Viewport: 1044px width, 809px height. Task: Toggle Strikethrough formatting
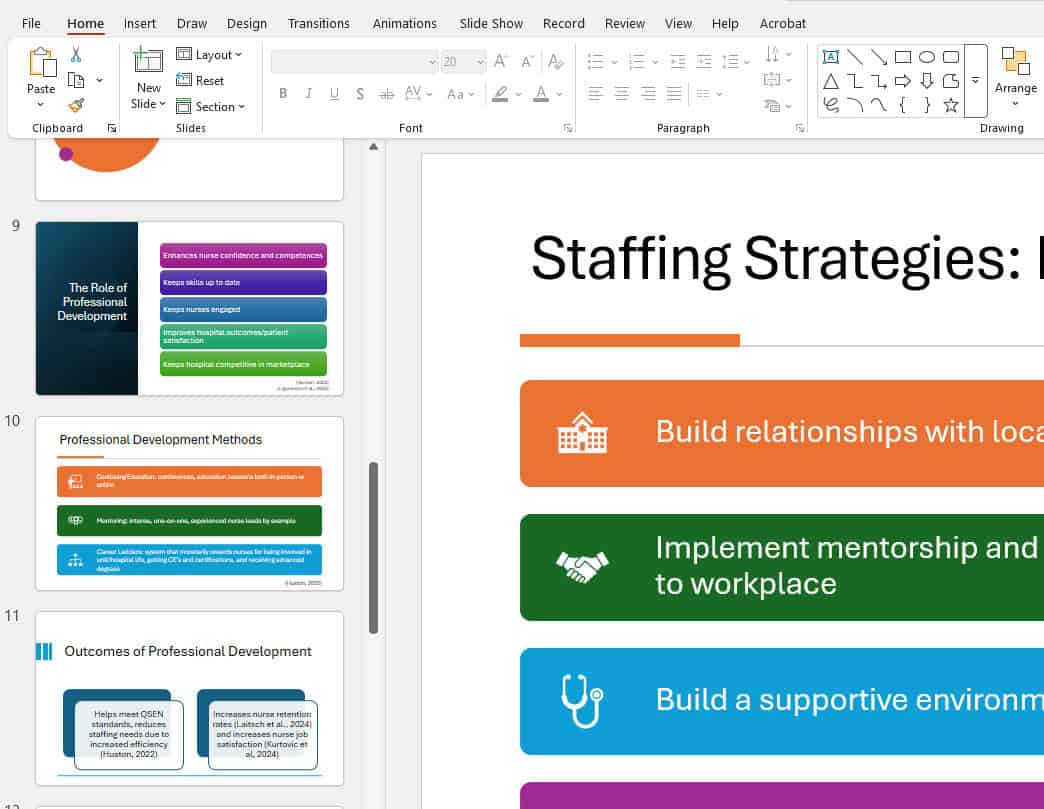coord(386,95)
